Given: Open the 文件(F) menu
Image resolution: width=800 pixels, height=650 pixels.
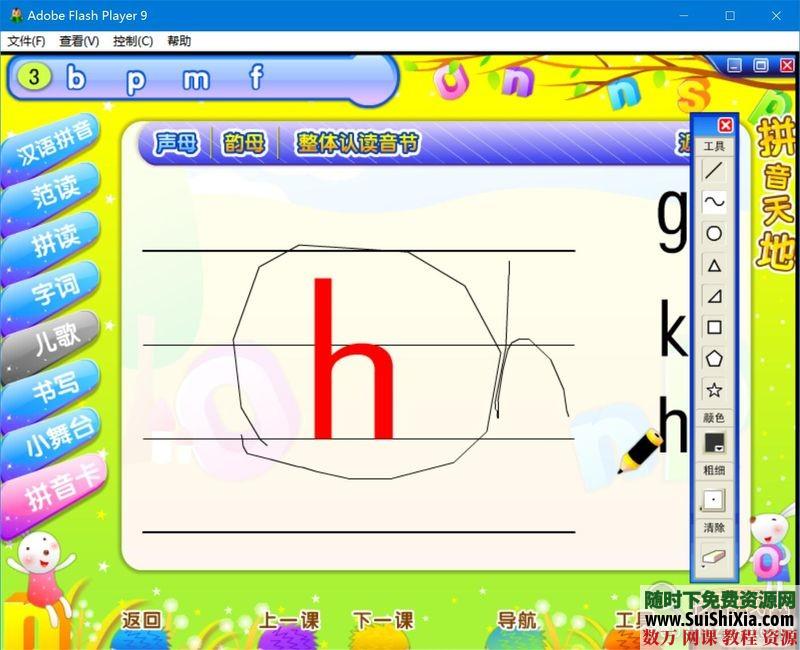Looking at the screenshot, I should (x=26, y=41).
